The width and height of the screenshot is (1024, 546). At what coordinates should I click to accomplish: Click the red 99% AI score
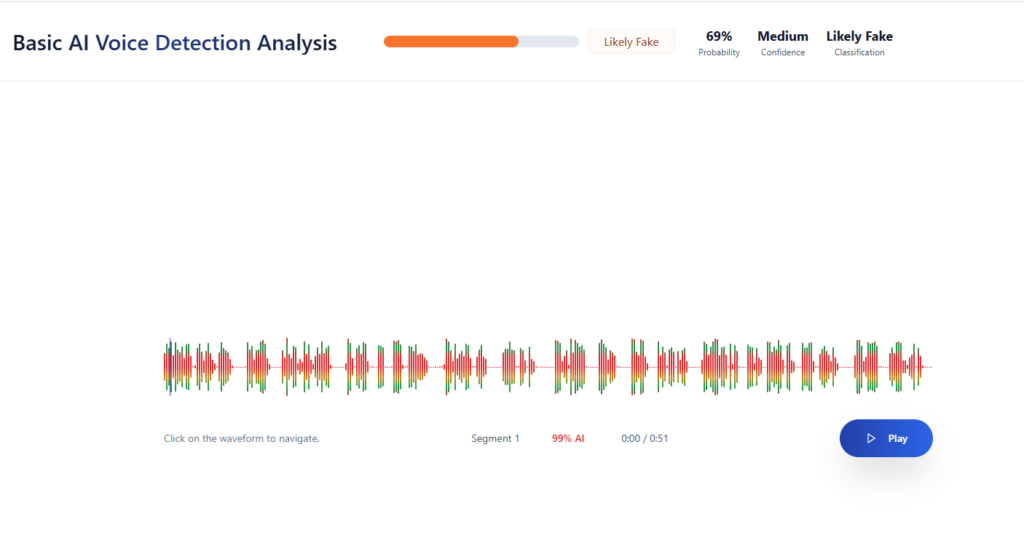[567, 438]
